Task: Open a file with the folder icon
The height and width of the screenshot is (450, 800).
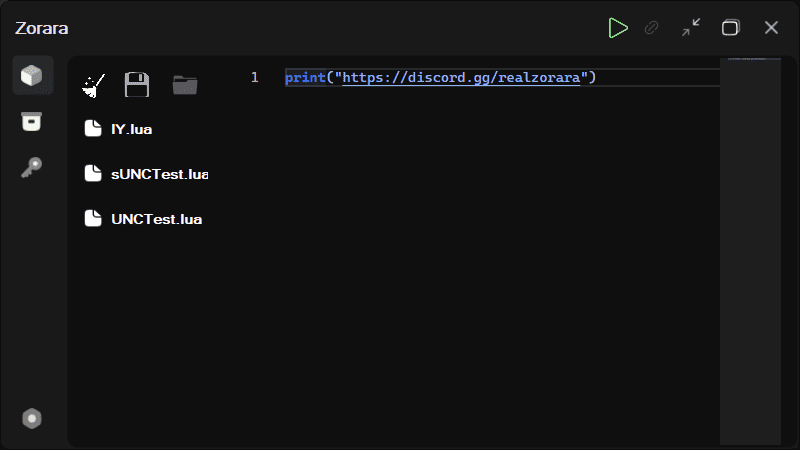Action: [185, 85]
